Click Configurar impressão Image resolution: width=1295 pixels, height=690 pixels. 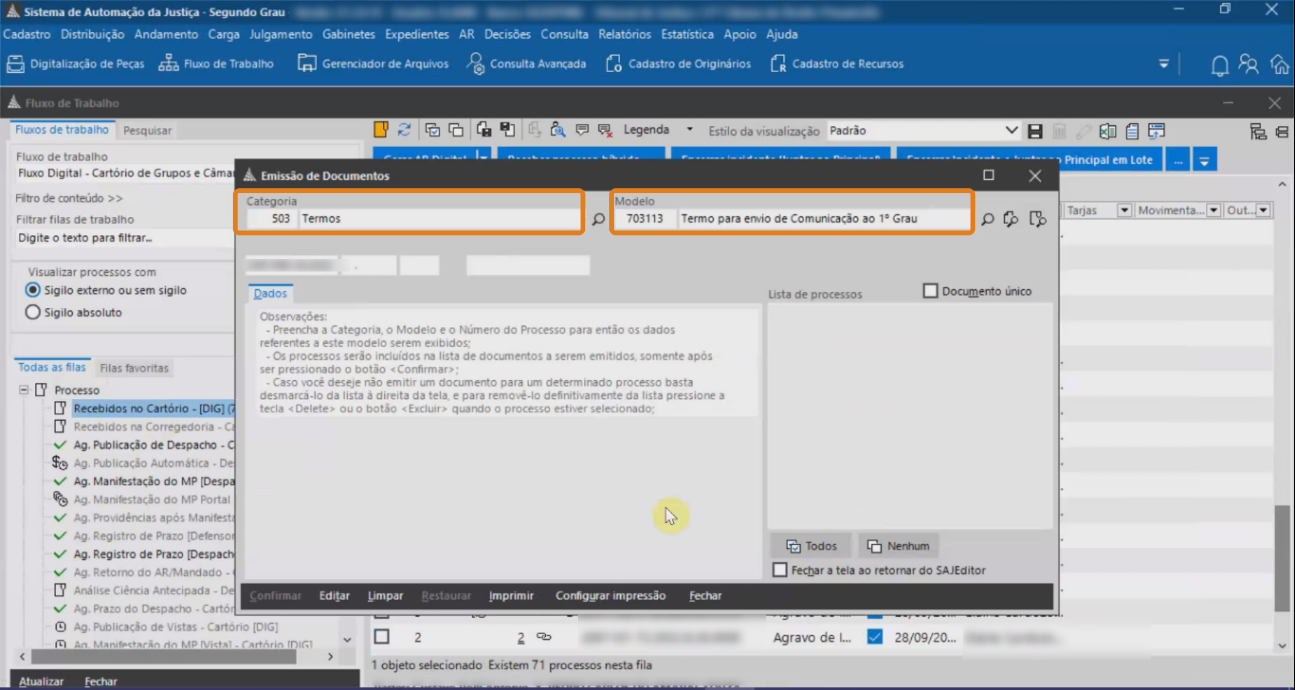[610, 596]
